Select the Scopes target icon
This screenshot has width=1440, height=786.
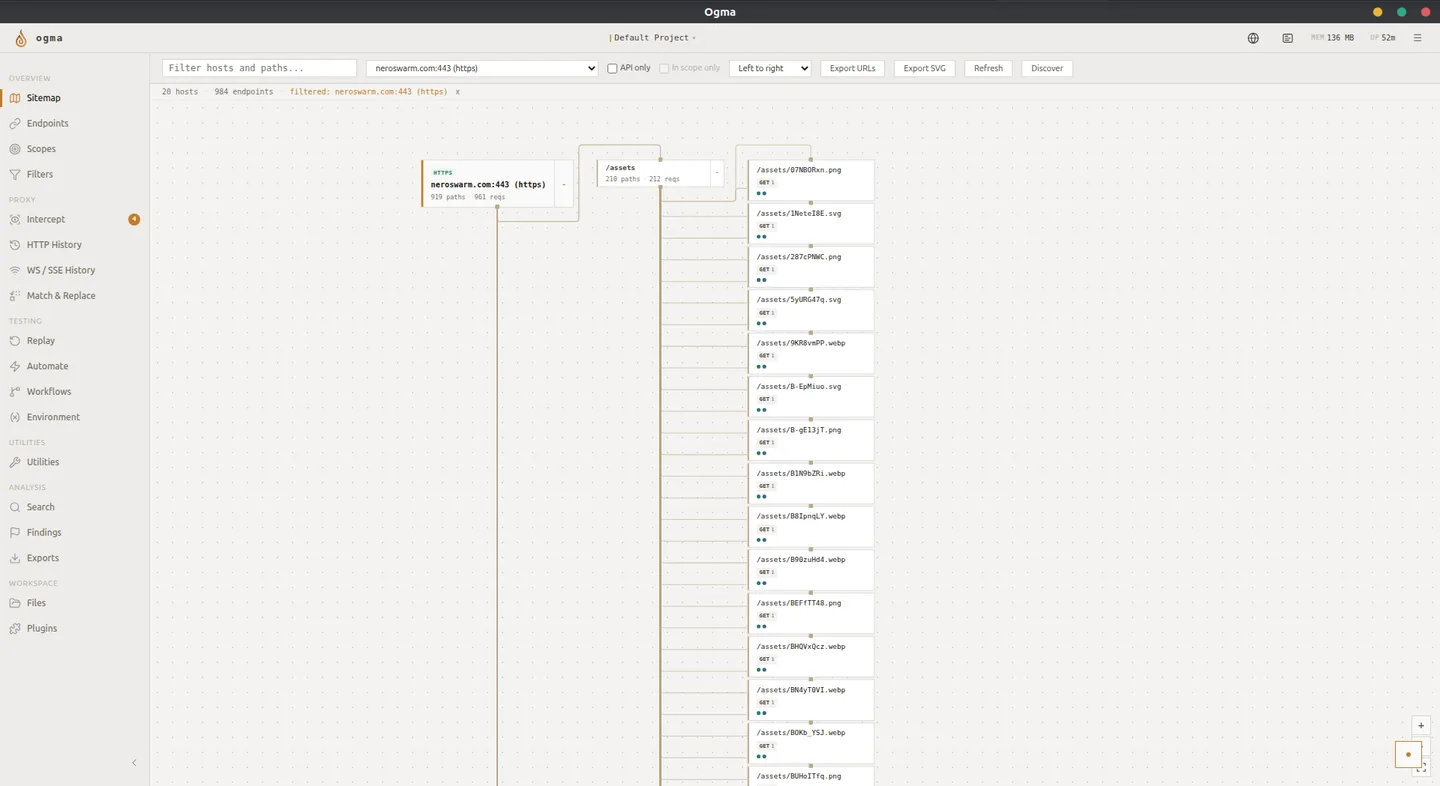click(15, 149)
